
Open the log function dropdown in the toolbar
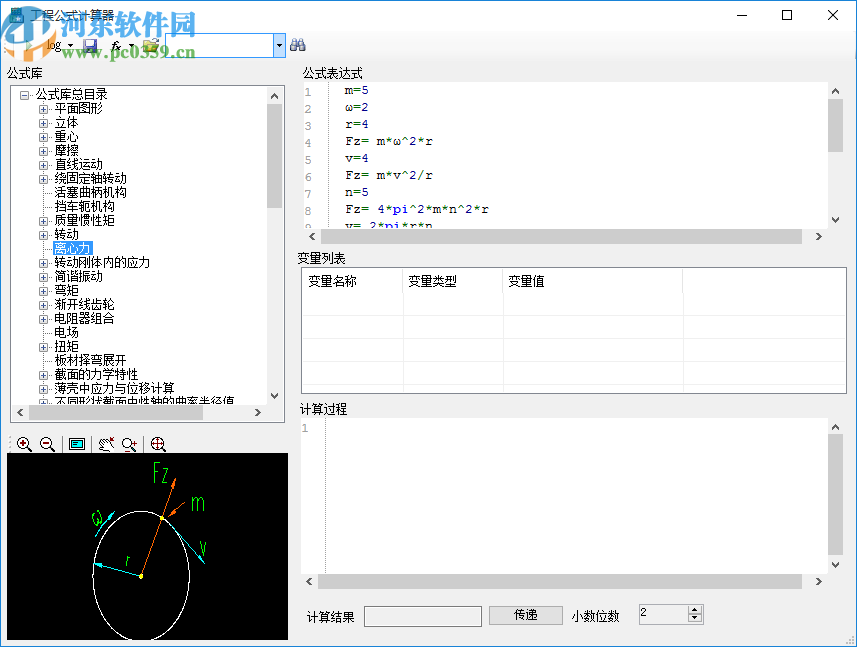pos(68,45)
